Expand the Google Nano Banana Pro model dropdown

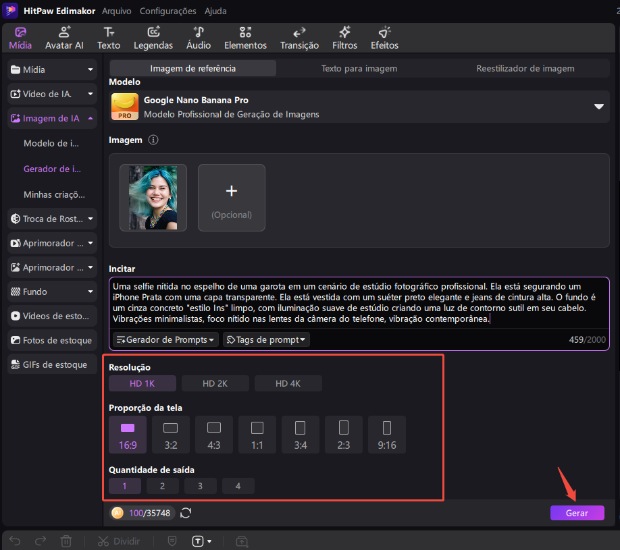pyautogui.click(x=599, y=106)
